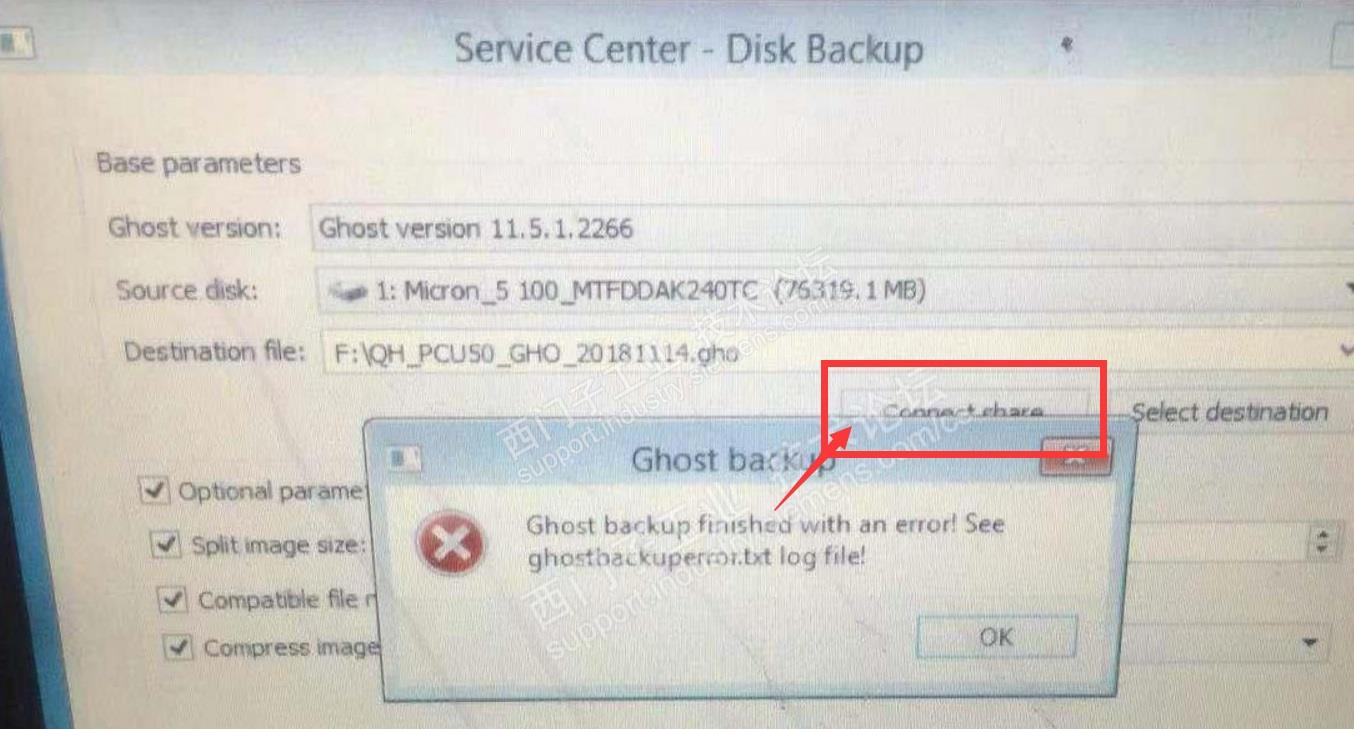Image resolution: width=1354 pixels, height=729 pixels.
Task: Click the Select destination button
Action: (1230, 411)
